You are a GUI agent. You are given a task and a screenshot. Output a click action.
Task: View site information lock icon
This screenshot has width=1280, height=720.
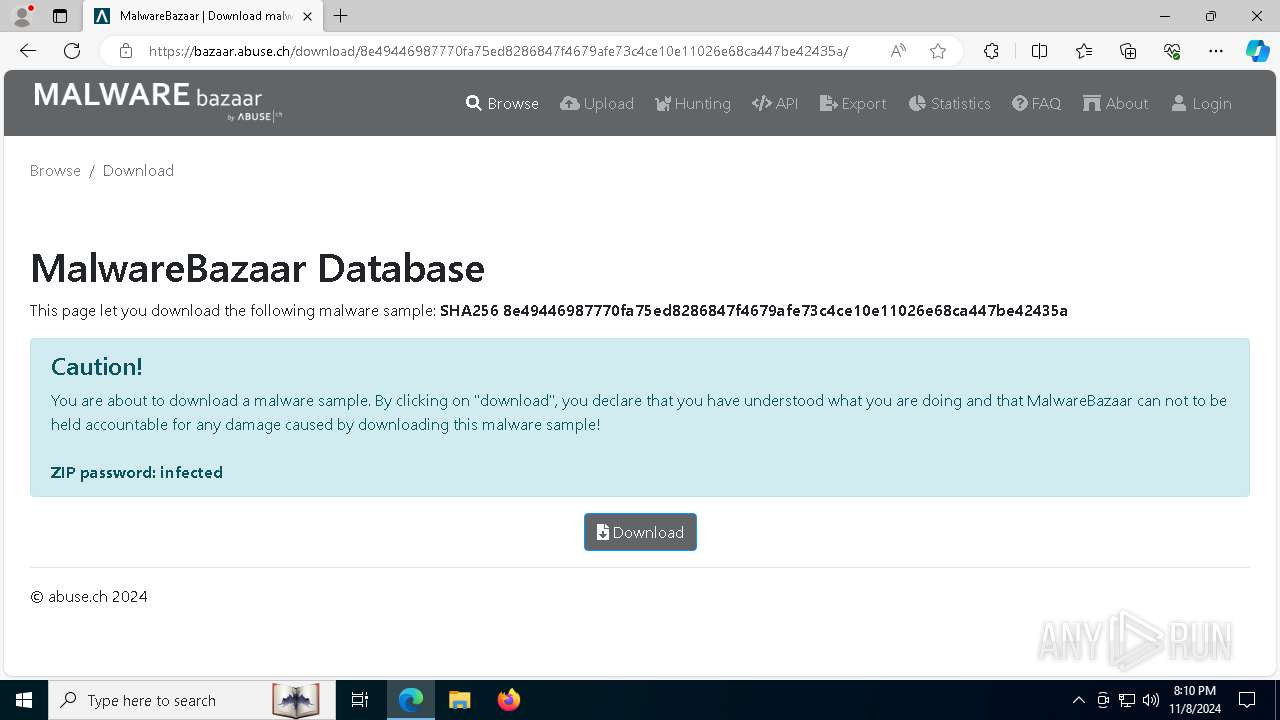click(x=126, y=51)
